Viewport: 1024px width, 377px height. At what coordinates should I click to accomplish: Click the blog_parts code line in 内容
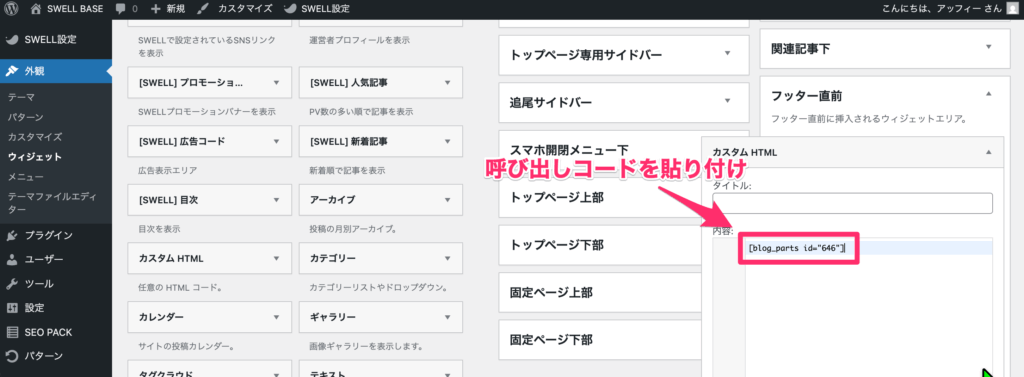798,248
